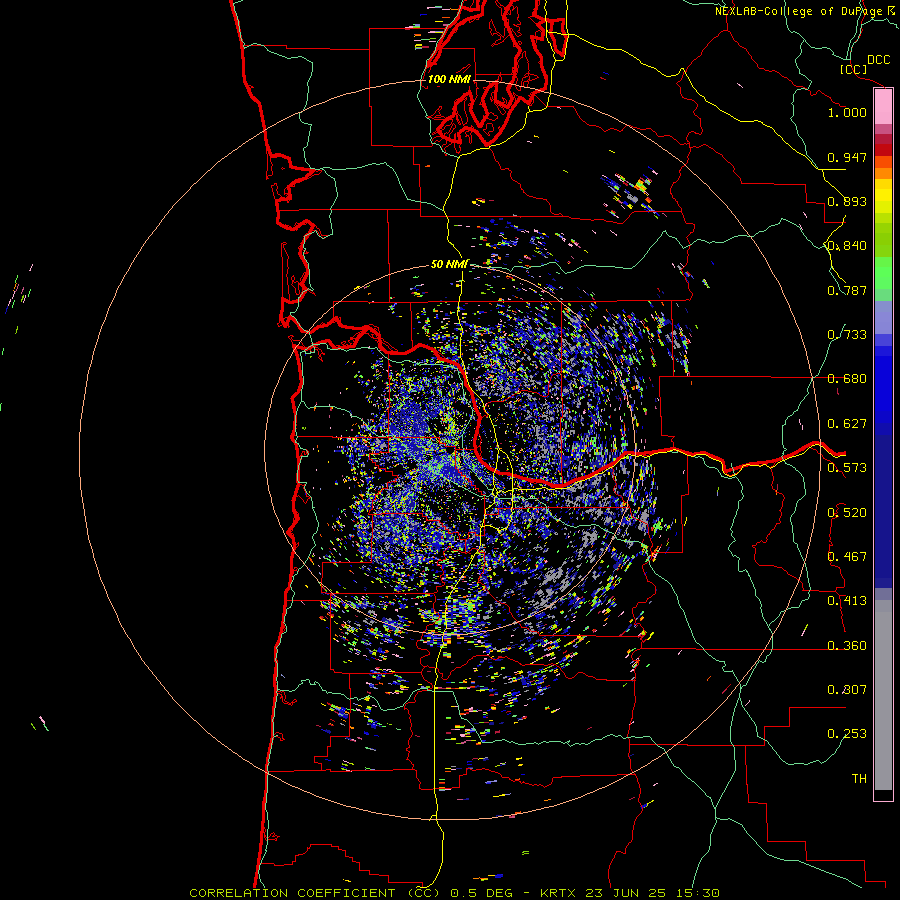Click the TH threshold legend label
900x900 pixels.
859,779
